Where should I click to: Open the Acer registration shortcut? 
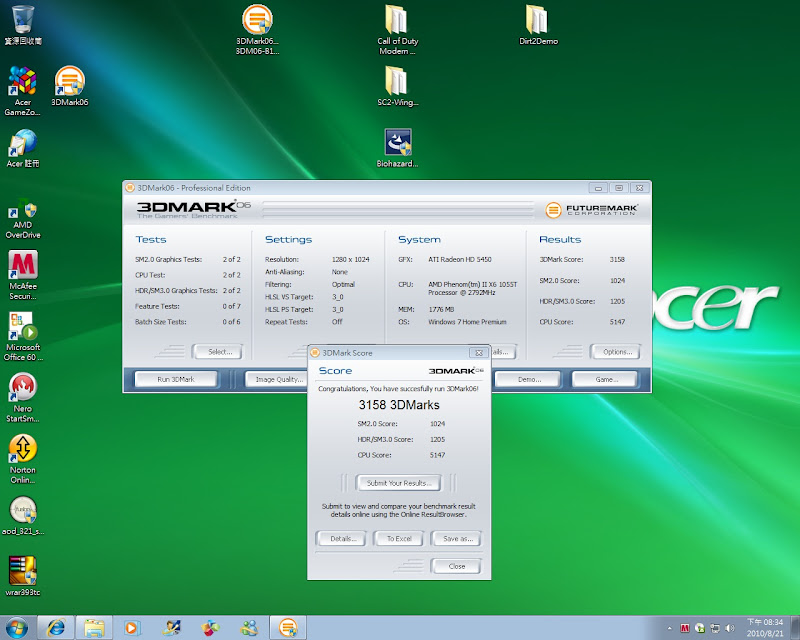(22, 148)
